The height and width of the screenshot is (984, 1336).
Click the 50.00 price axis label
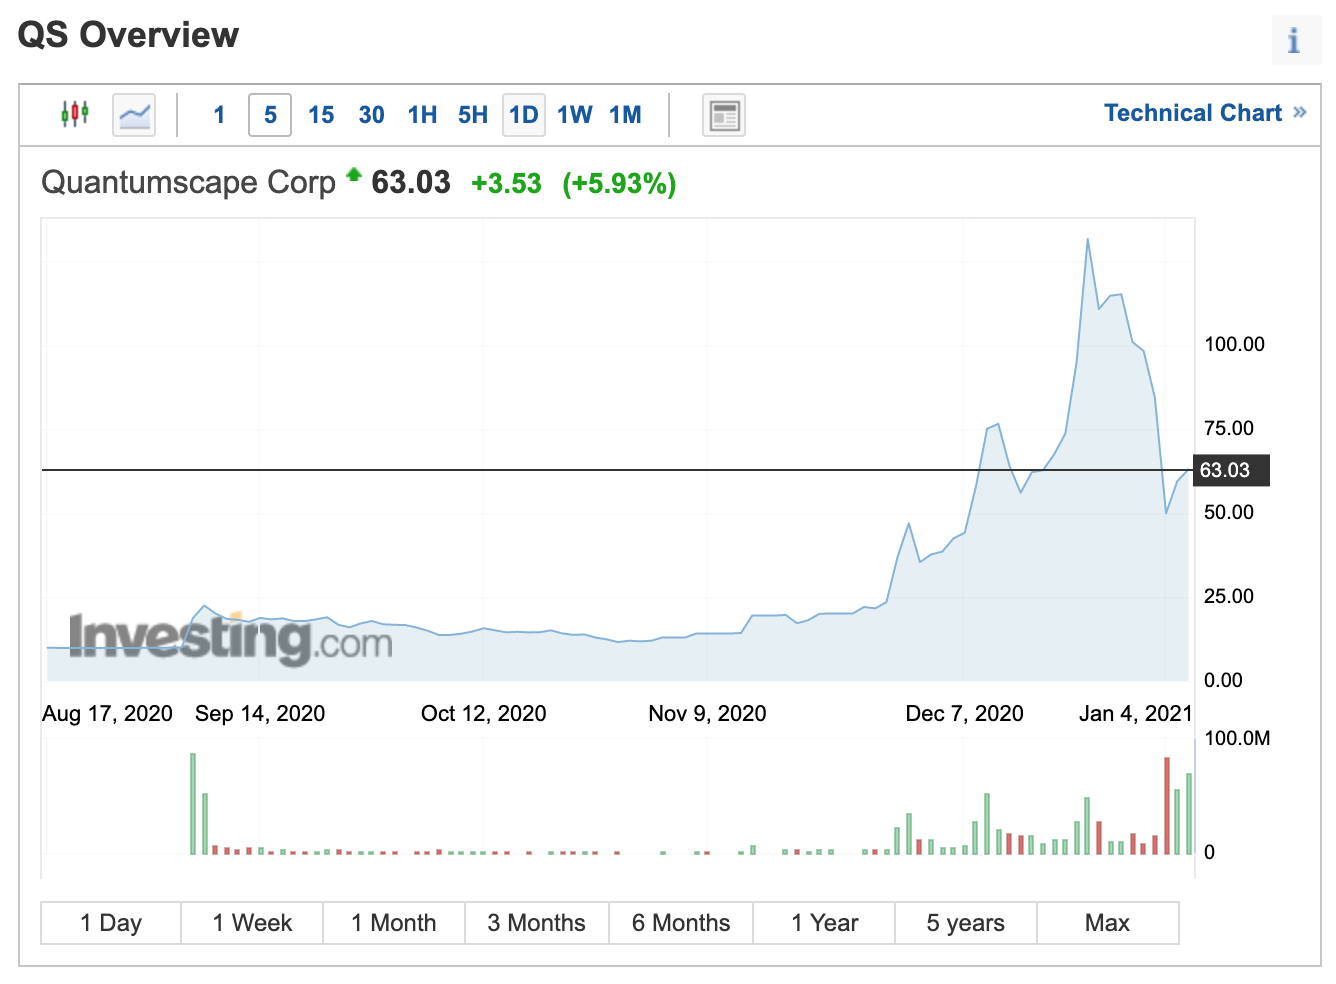pos(1229,513)
